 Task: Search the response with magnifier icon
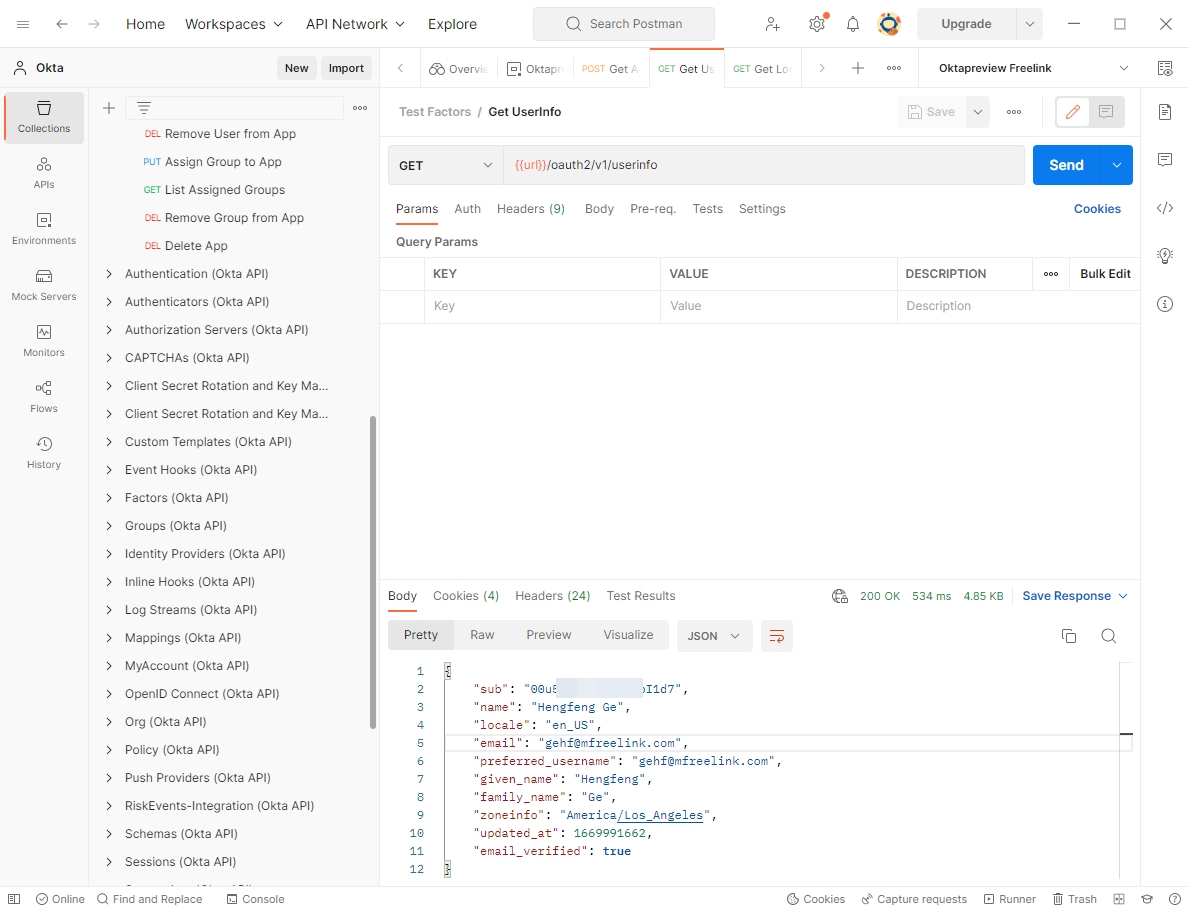click(1108, 636)
